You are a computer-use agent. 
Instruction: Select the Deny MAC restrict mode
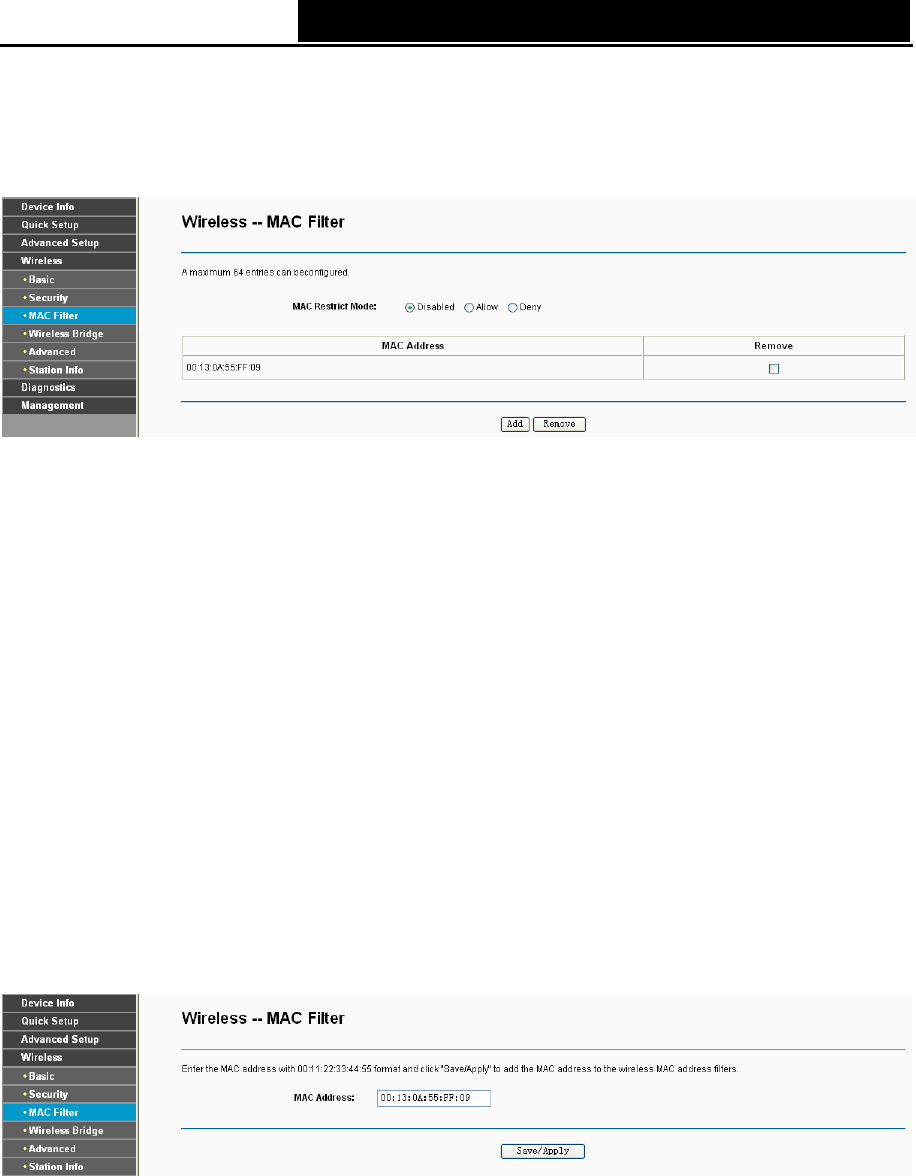[x=512, y=308]
